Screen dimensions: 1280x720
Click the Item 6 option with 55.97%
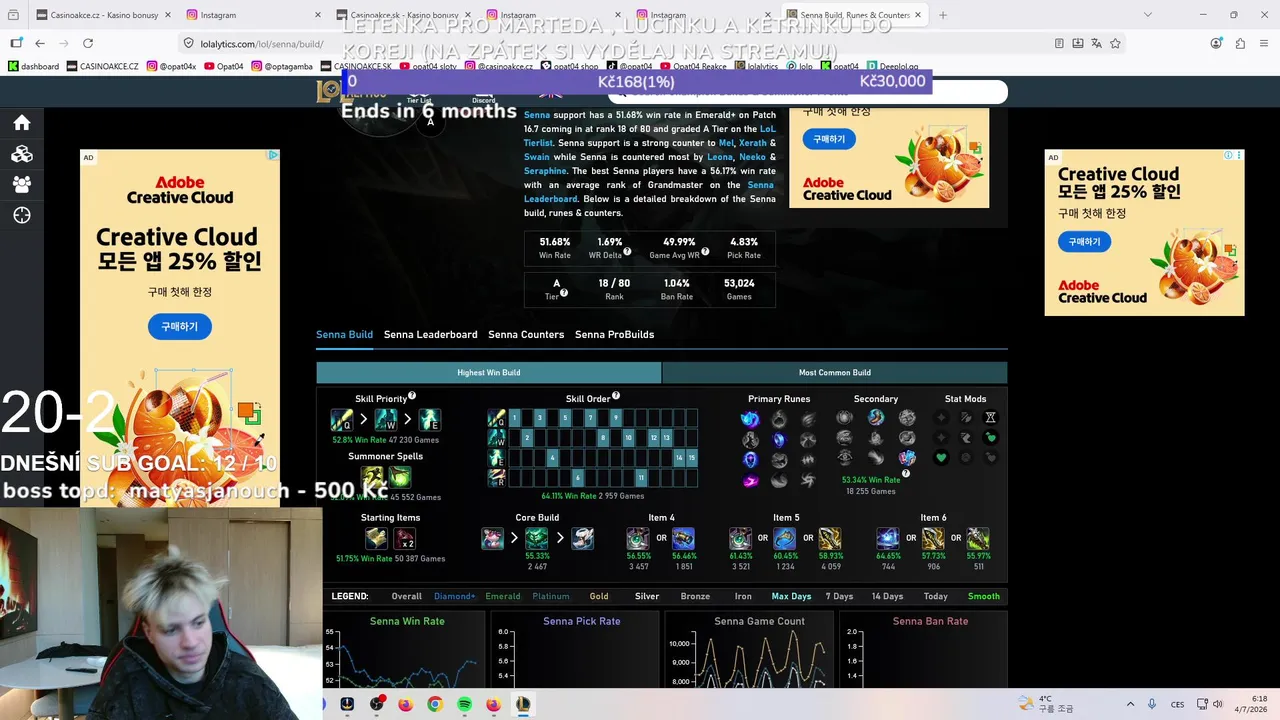pos(978,539)
